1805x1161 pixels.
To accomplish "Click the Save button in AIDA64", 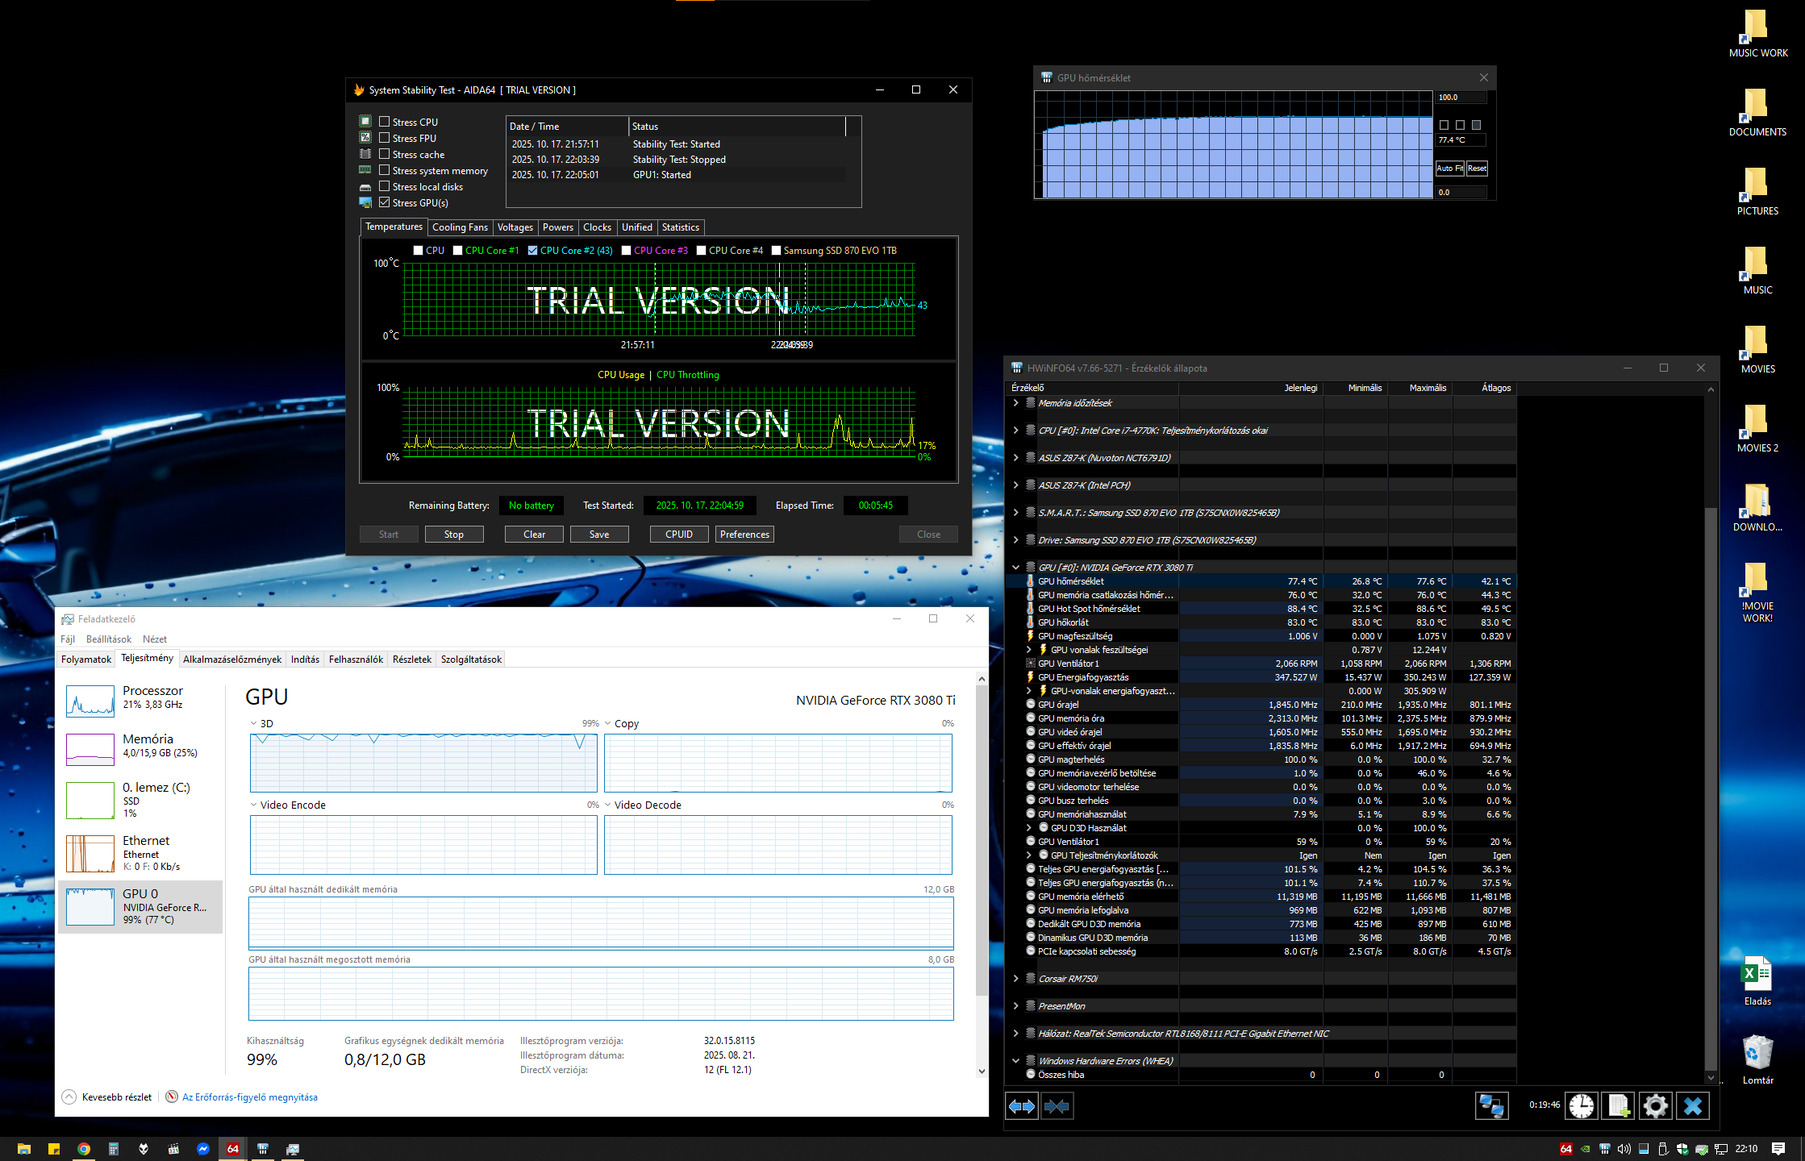I will pyautogui.click(x=599, y=534).
